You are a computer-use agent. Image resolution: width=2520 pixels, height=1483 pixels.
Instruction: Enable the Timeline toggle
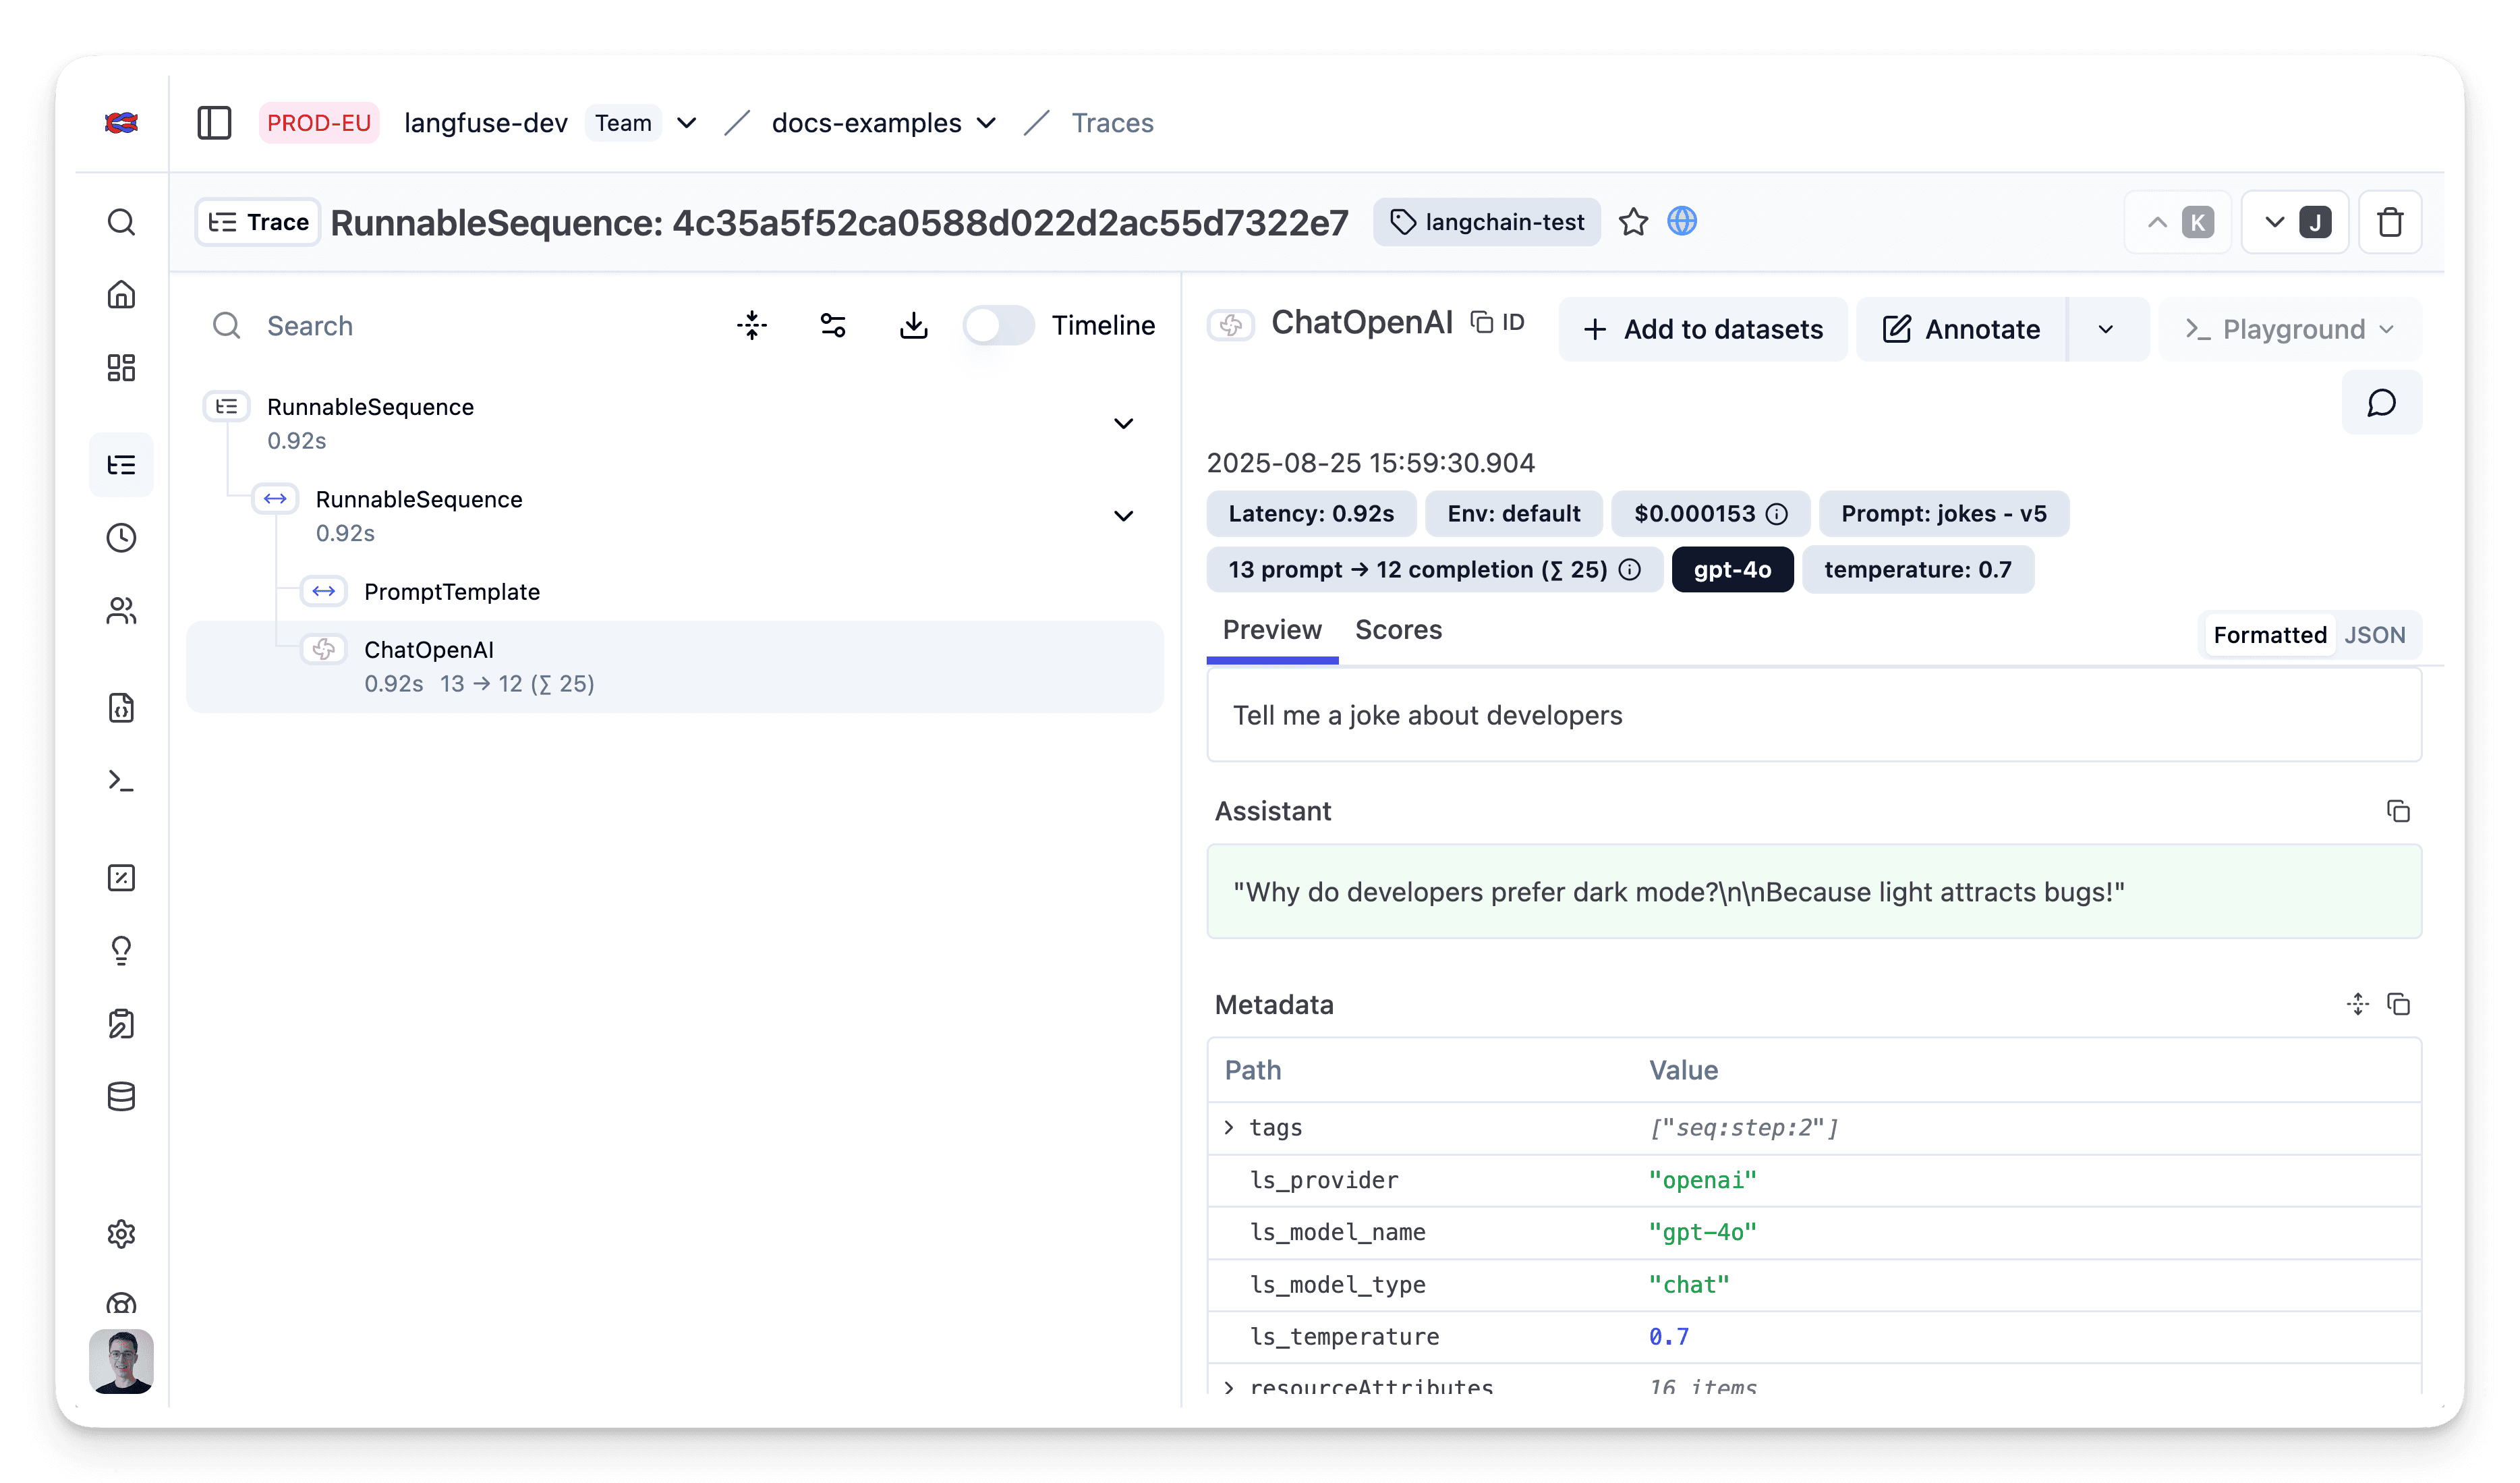click(x=997, y=326)
